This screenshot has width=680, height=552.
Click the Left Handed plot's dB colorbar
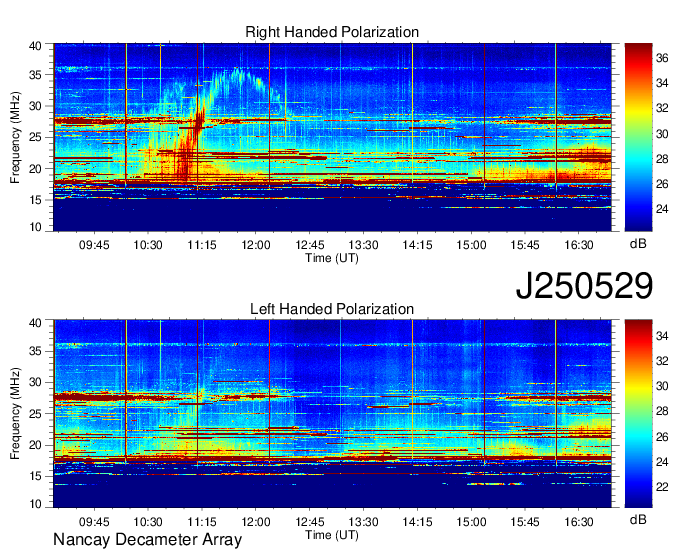(638, 414)
